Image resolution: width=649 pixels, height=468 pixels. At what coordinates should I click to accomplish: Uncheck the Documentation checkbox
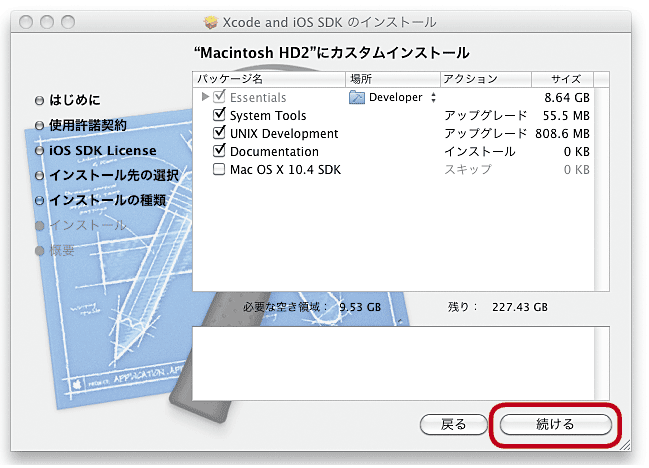coord(219,151)
